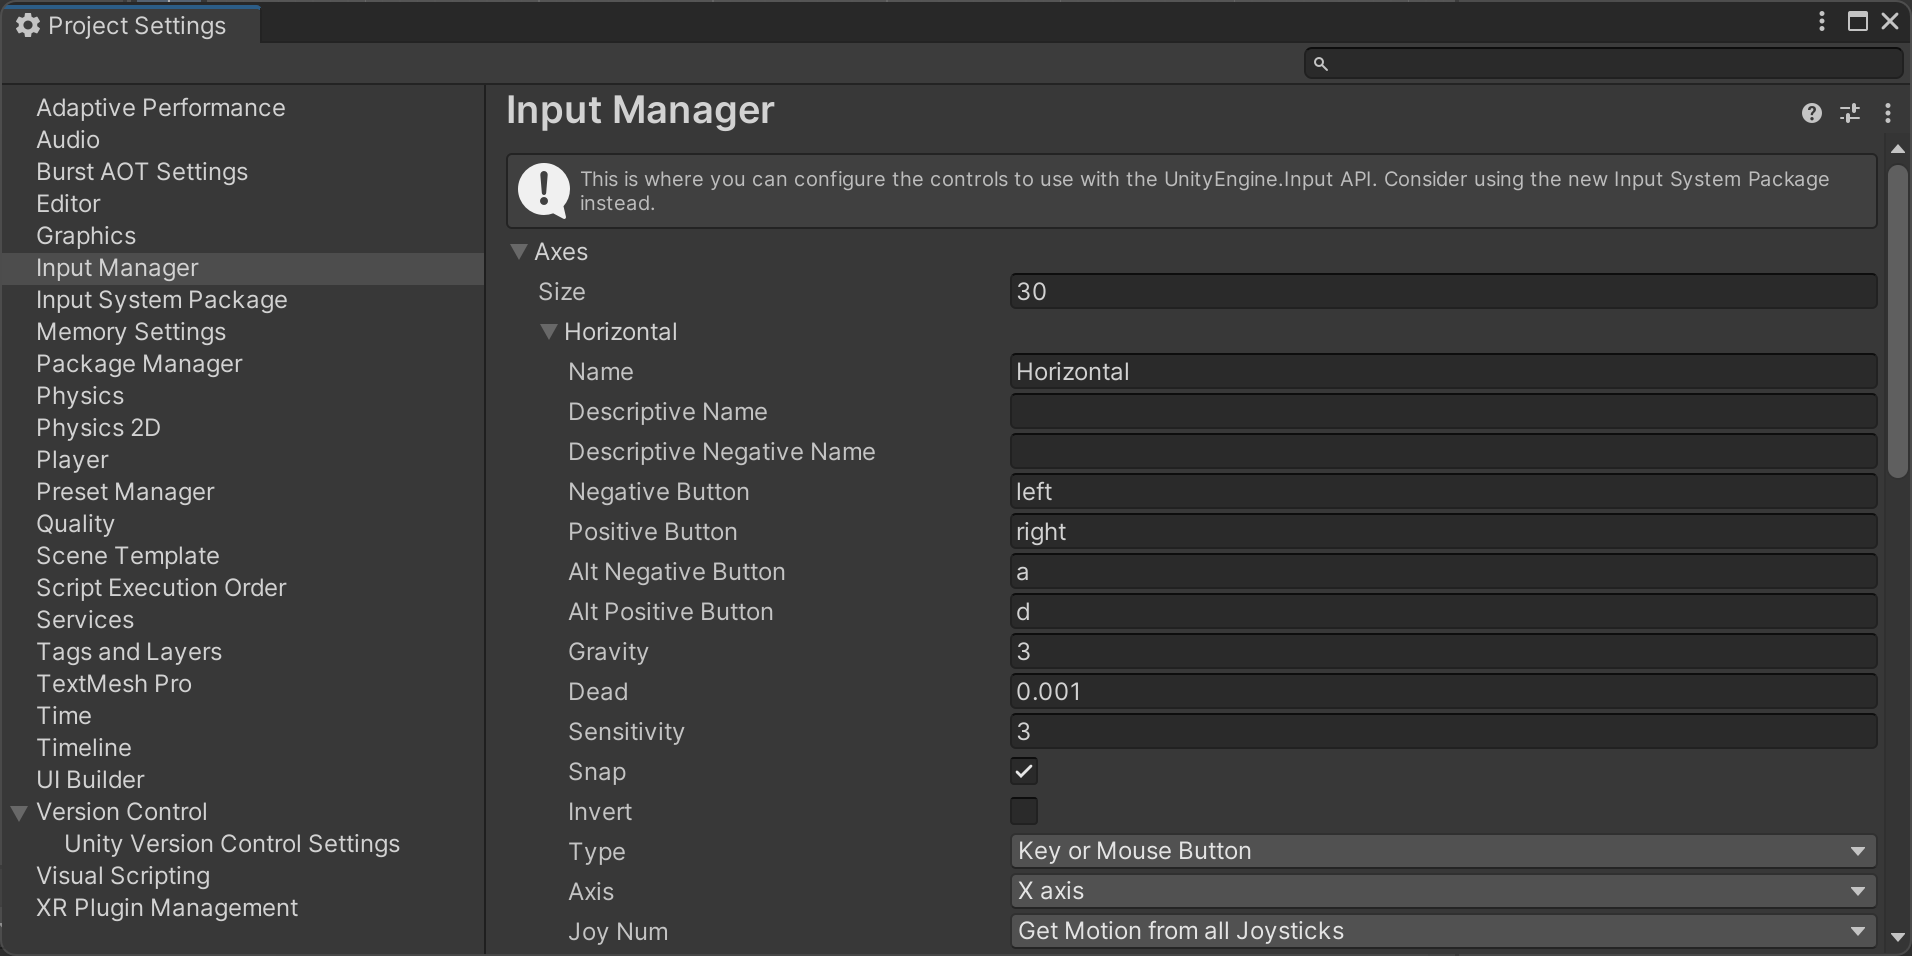
Task: Click the scrollbar down arrow
Action: pyautogui.click(x=1897, y=937)
